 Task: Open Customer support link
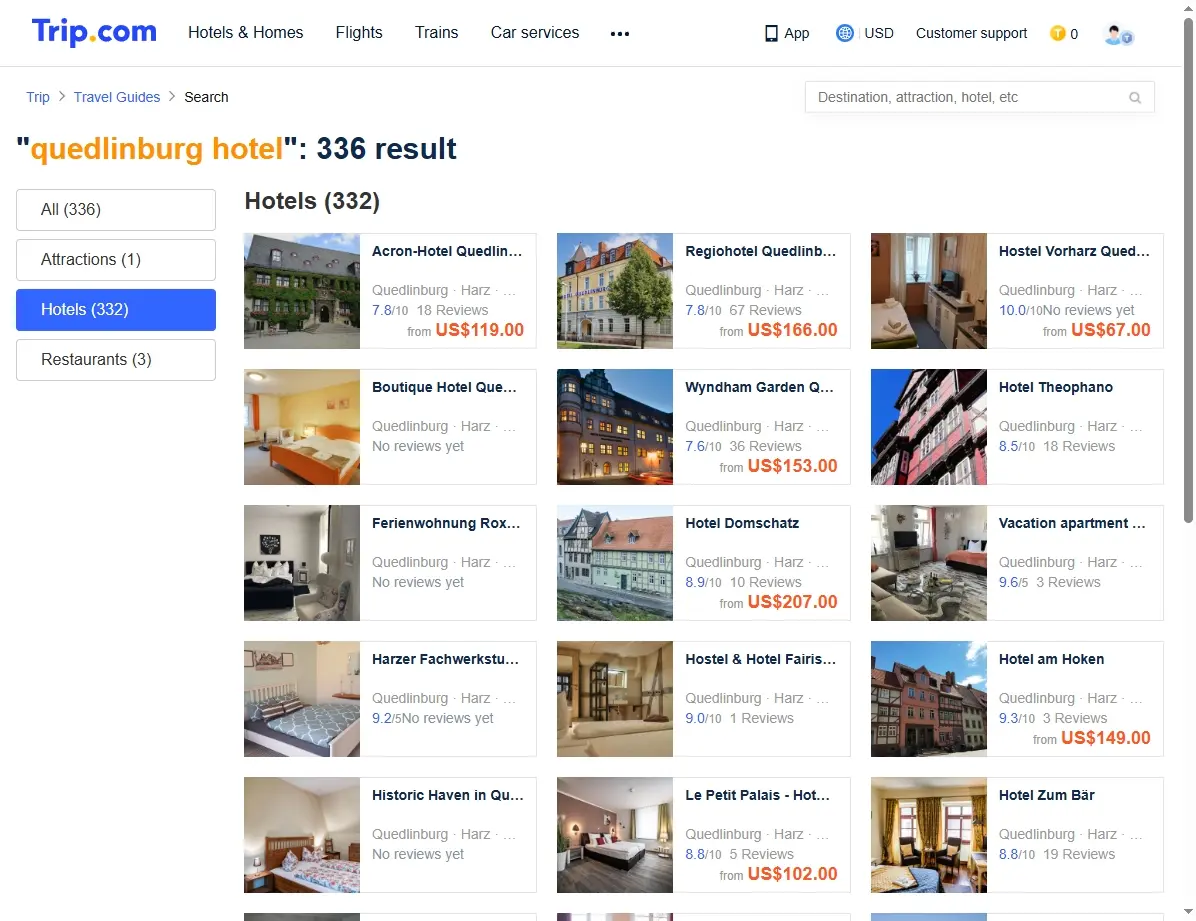(x=971, y=33)
